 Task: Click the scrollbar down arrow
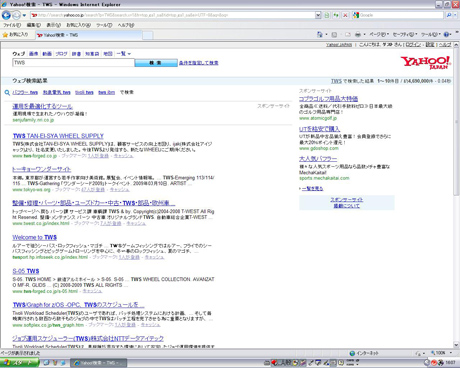tap(456, 345)
